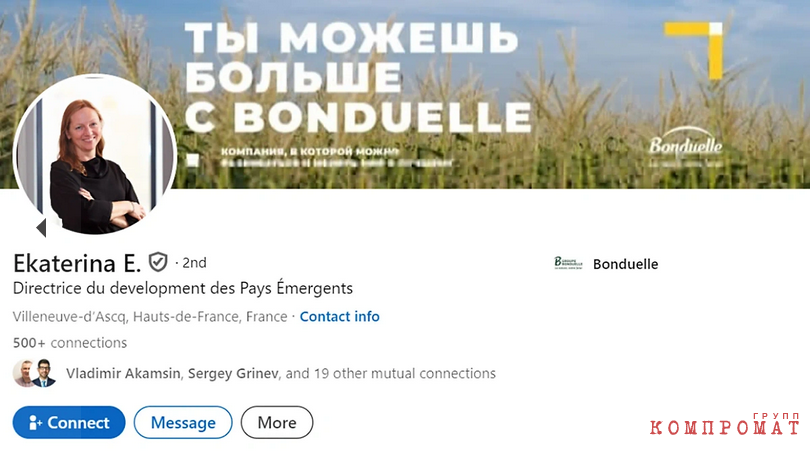Click the verification shield badge icon
Image resolution: width=810 pixels, height=455 pixels.
click(158, 262)
